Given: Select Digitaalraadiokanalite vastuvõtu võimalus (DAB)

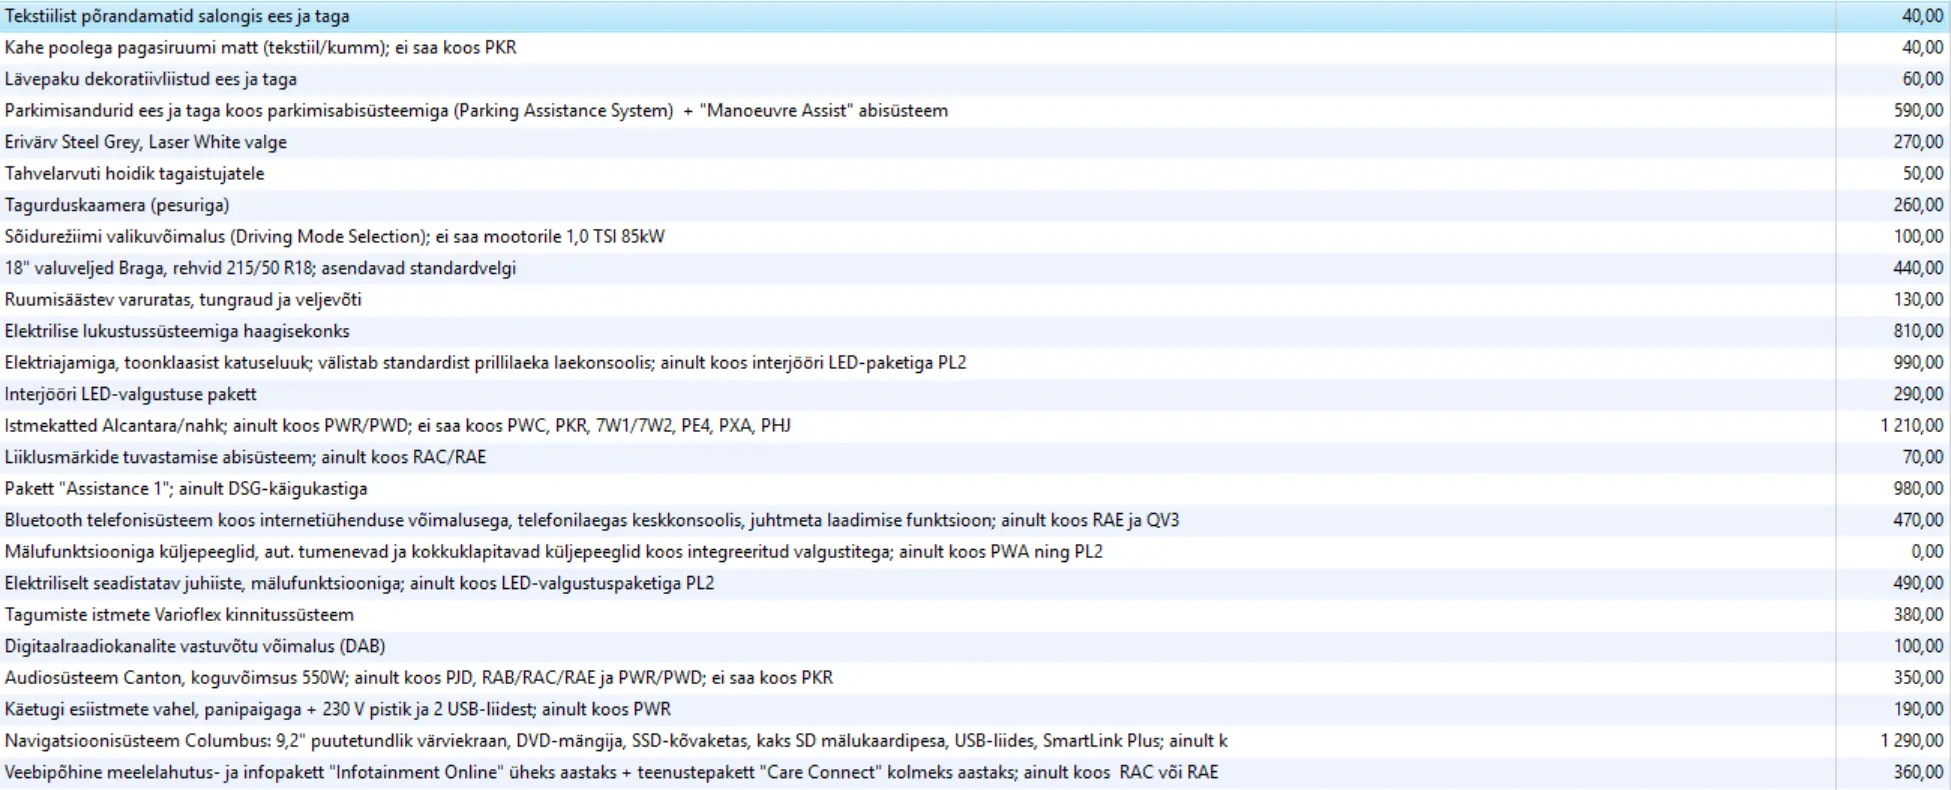Looking at the screenshot, I should 195,646.
